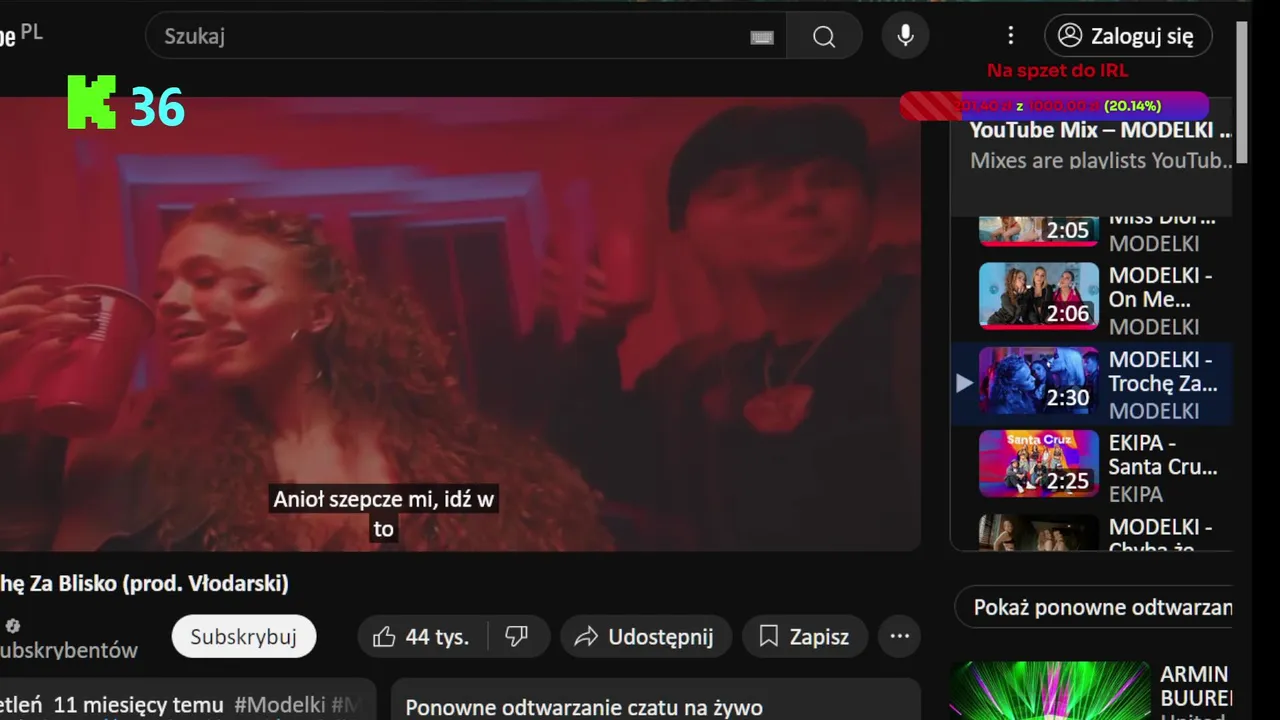Click the search magnifier button
Screen dimensions: 1280x720
[824, 36]
